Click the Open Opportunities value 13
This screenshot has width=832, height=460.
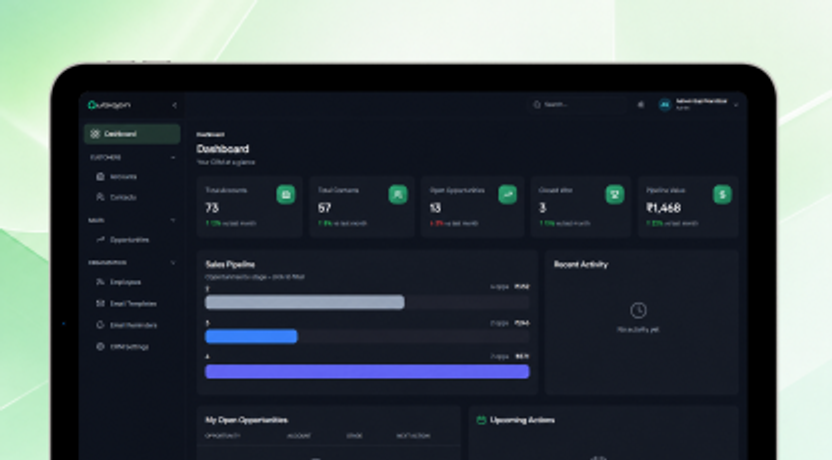click(x=435, y=208)
